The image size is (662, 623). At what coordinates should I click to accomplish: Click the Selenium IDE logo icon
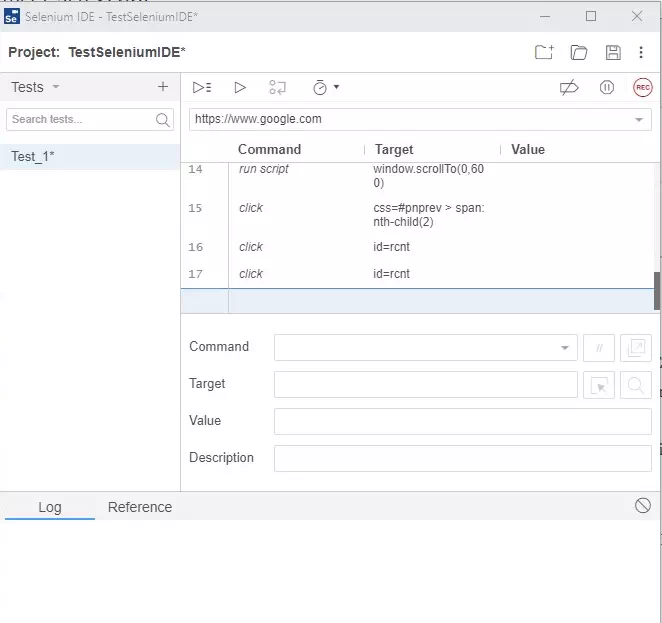pyautogui.click(x=12, y=16)
